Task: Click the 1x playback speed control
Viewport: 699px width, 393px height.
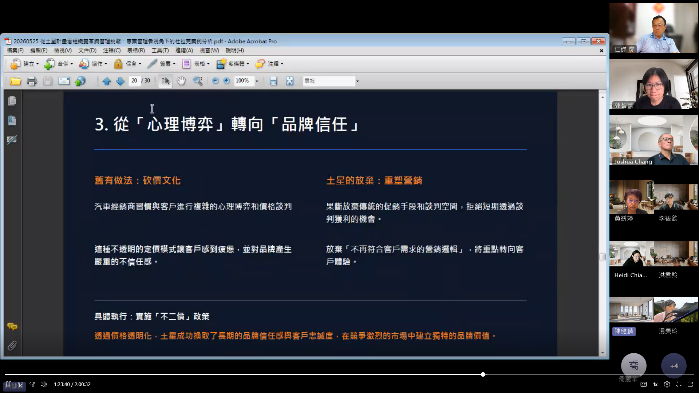Action: pyautogui.click(x=655, y=384)
